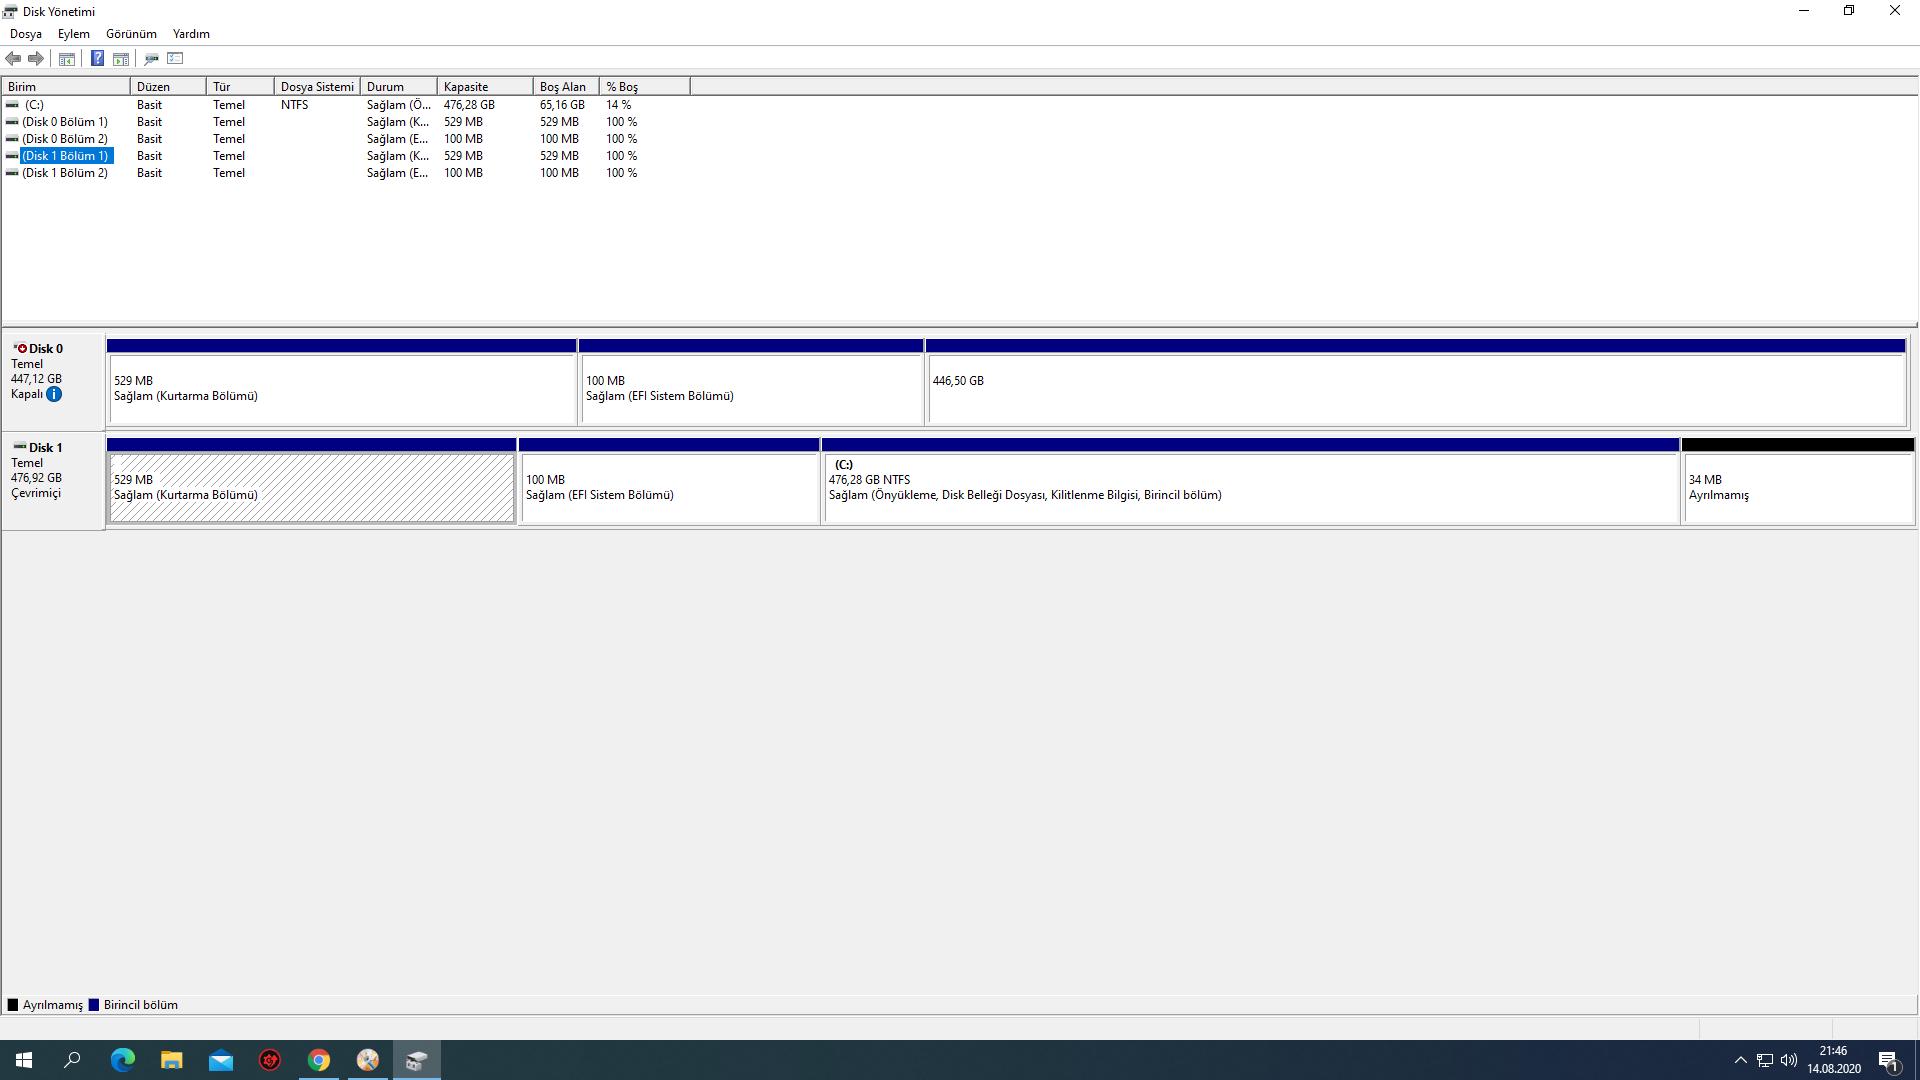The height and width of the screenshot is (1080, 1920).
Task: Click the Forward arrow toolbar icon
Action: [x=36, y=59]
